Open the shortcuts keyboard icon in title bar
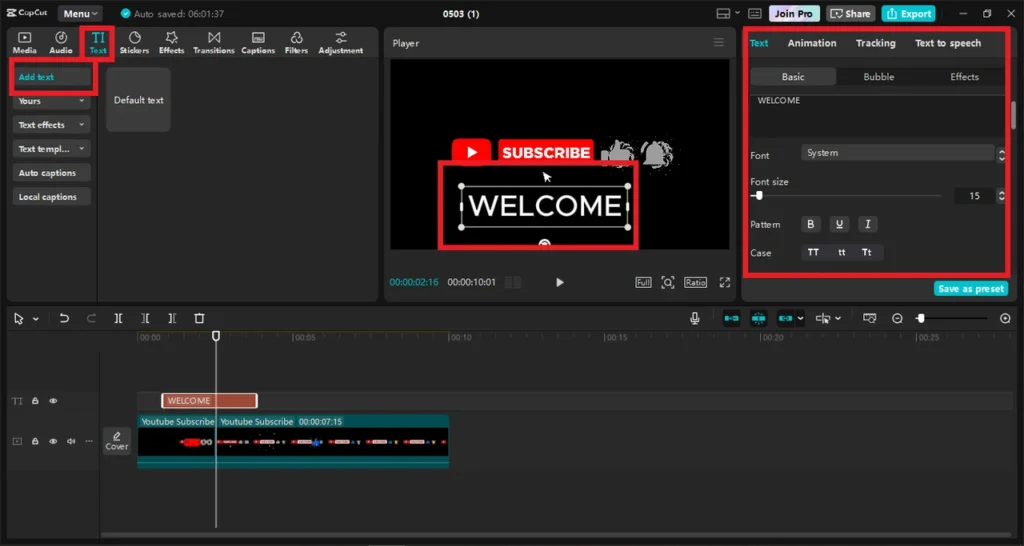The image size is (1024, 546). [755, 13]
